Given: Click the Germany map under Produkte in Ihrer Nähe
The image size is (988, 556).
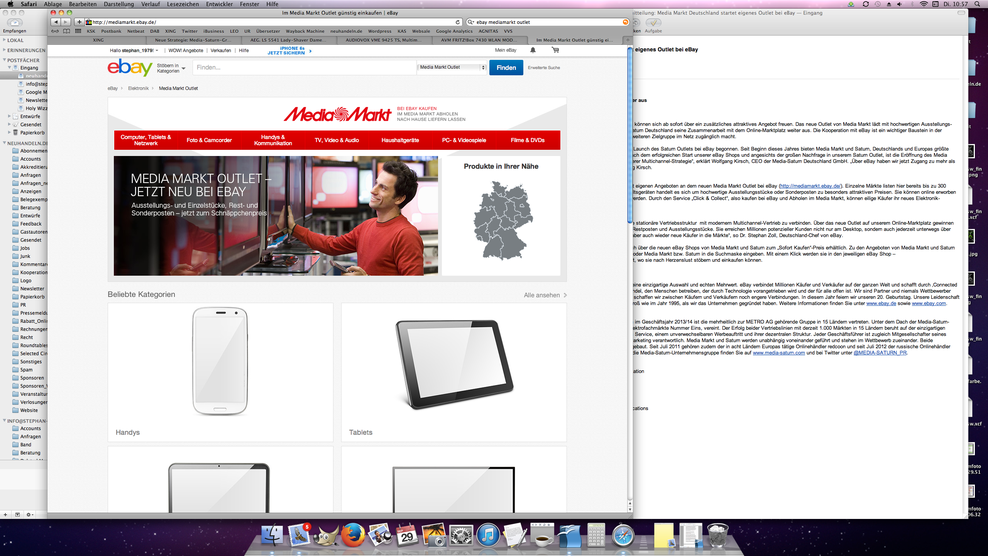Looking at the screenshot, I should 503,221.
